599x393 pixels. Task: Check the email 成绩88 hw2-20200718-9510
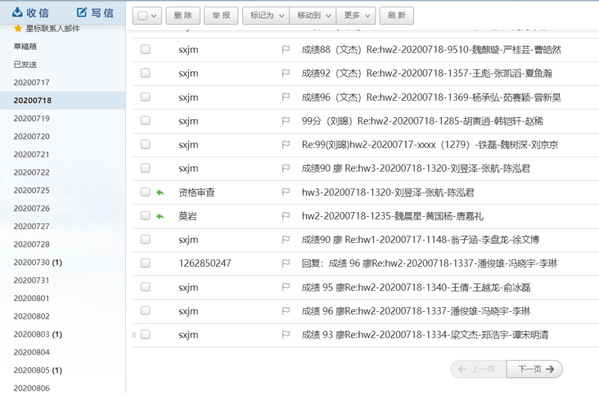(x=145, y=49)
